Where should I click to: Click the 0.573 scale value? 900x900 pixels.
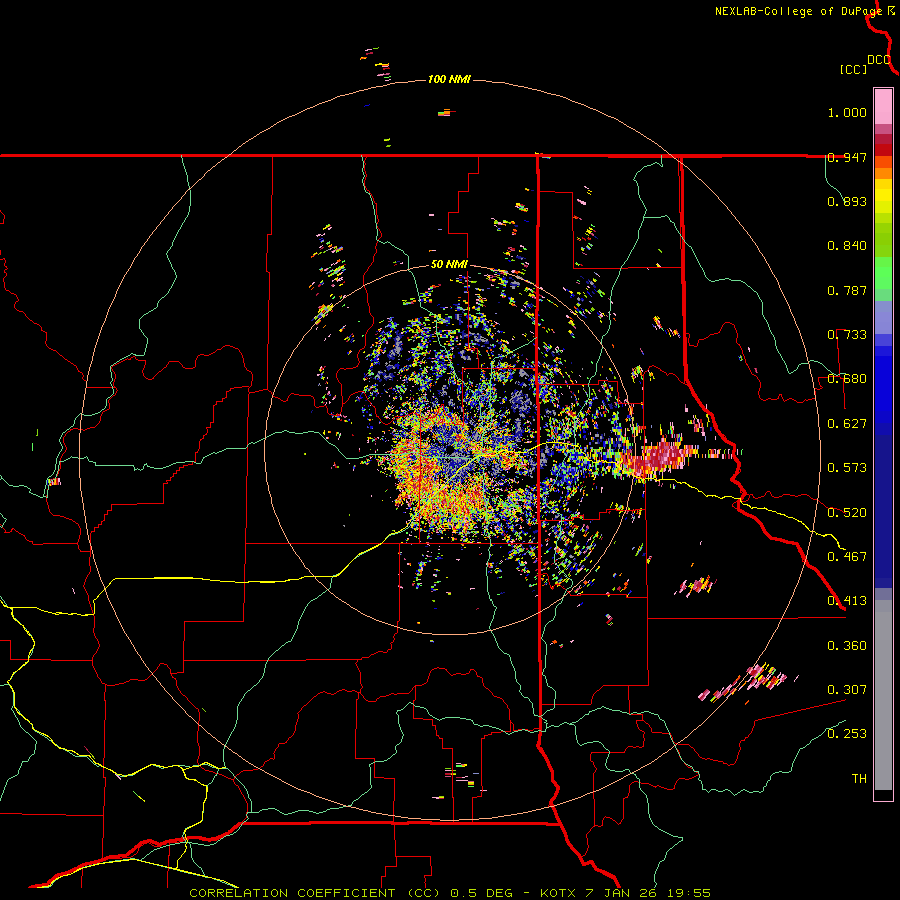point(847,468)
